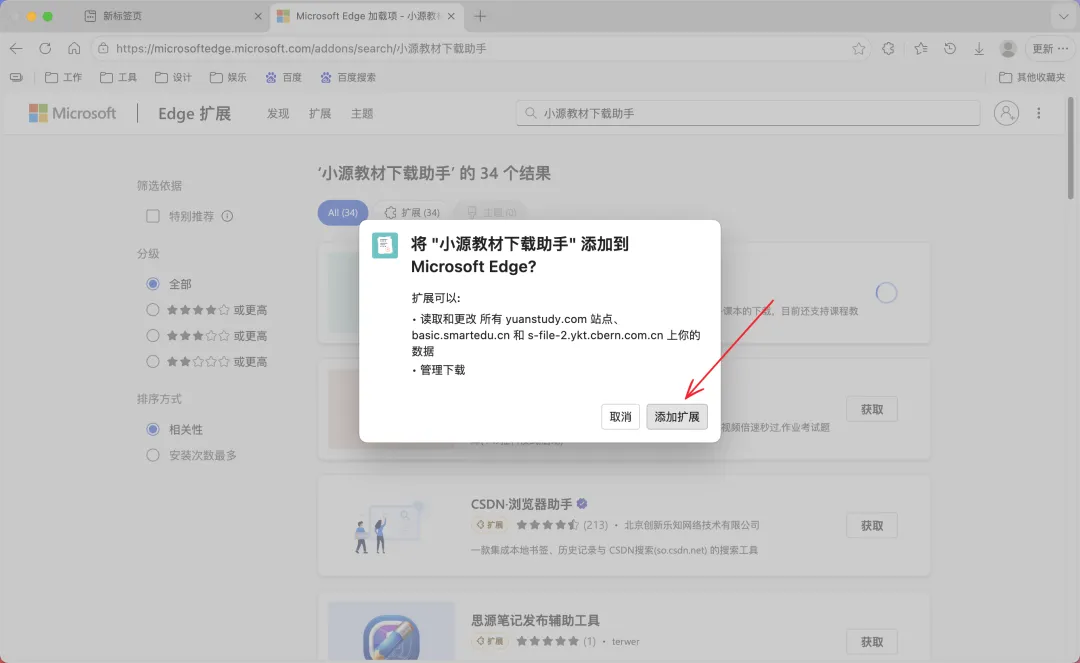The image size is (1080, 663).
Task: Select four stars 或更高 radio button
Action: (153, 310)
